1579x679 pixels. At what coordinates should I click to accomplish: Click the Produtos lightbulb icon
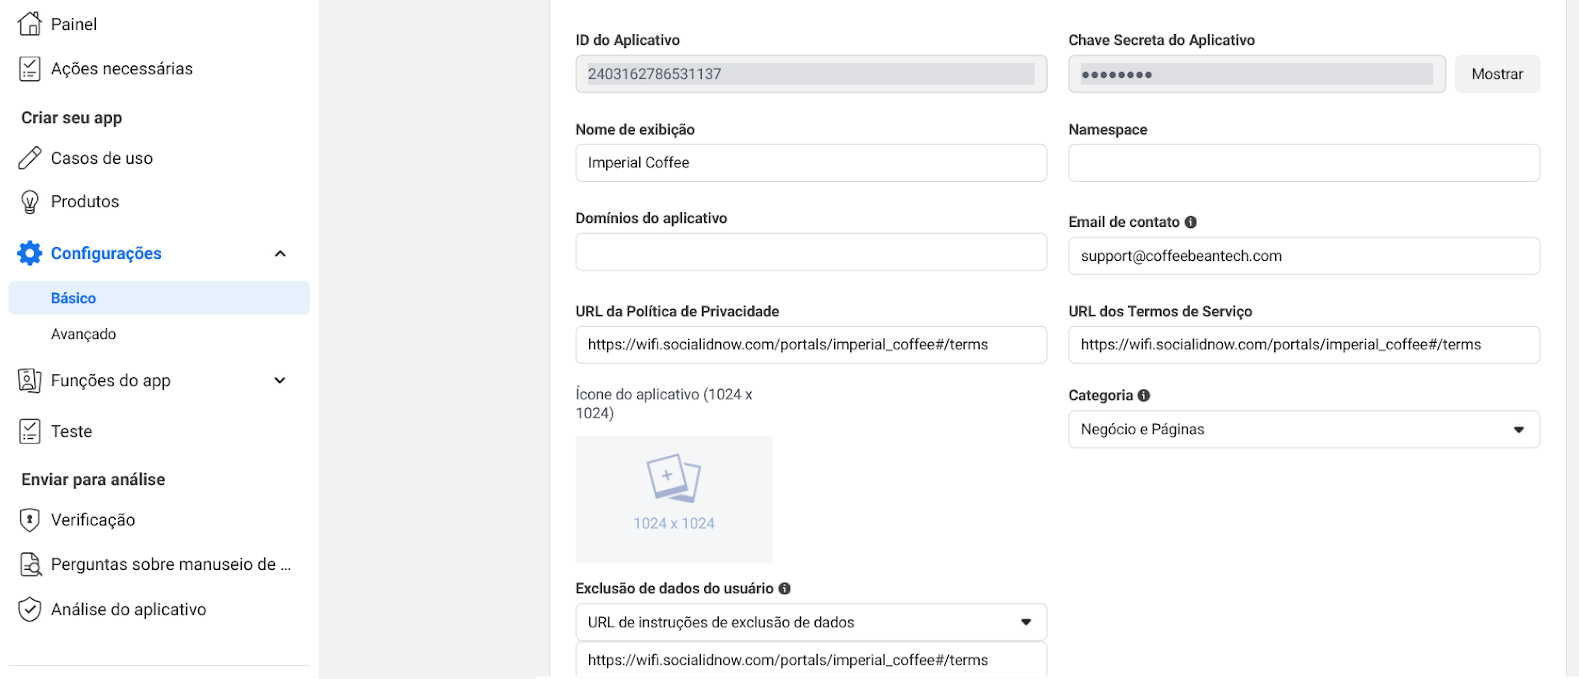30,202
